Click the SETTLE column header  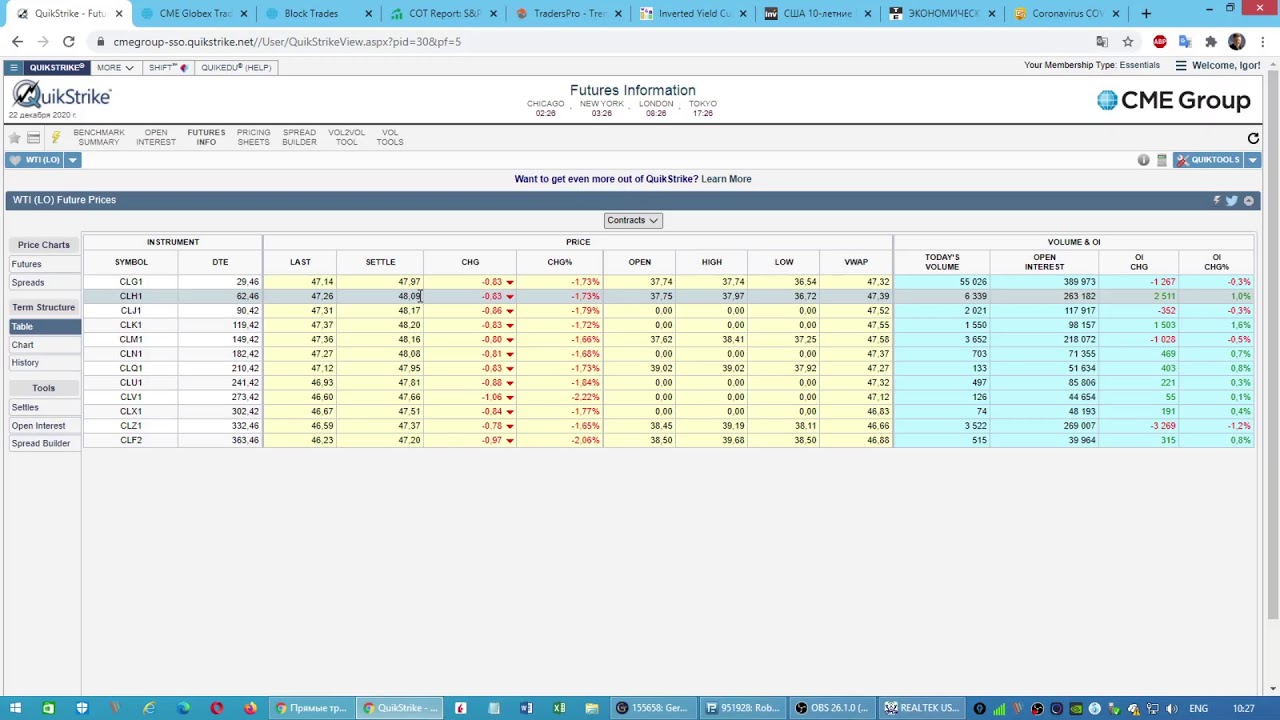coord(380,262)
